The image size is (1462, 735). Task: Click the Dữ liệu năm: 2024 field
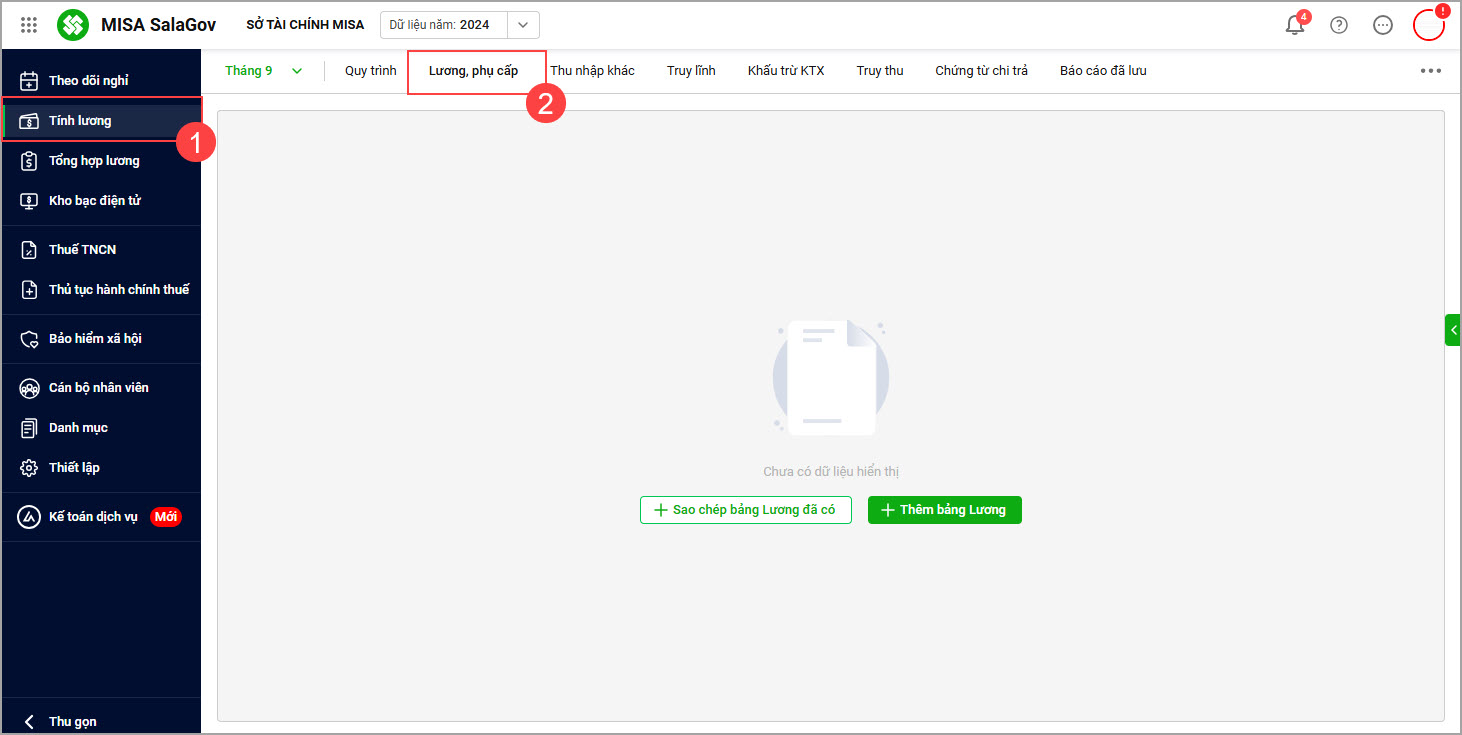pyautogui.click(x=444, y=25)
